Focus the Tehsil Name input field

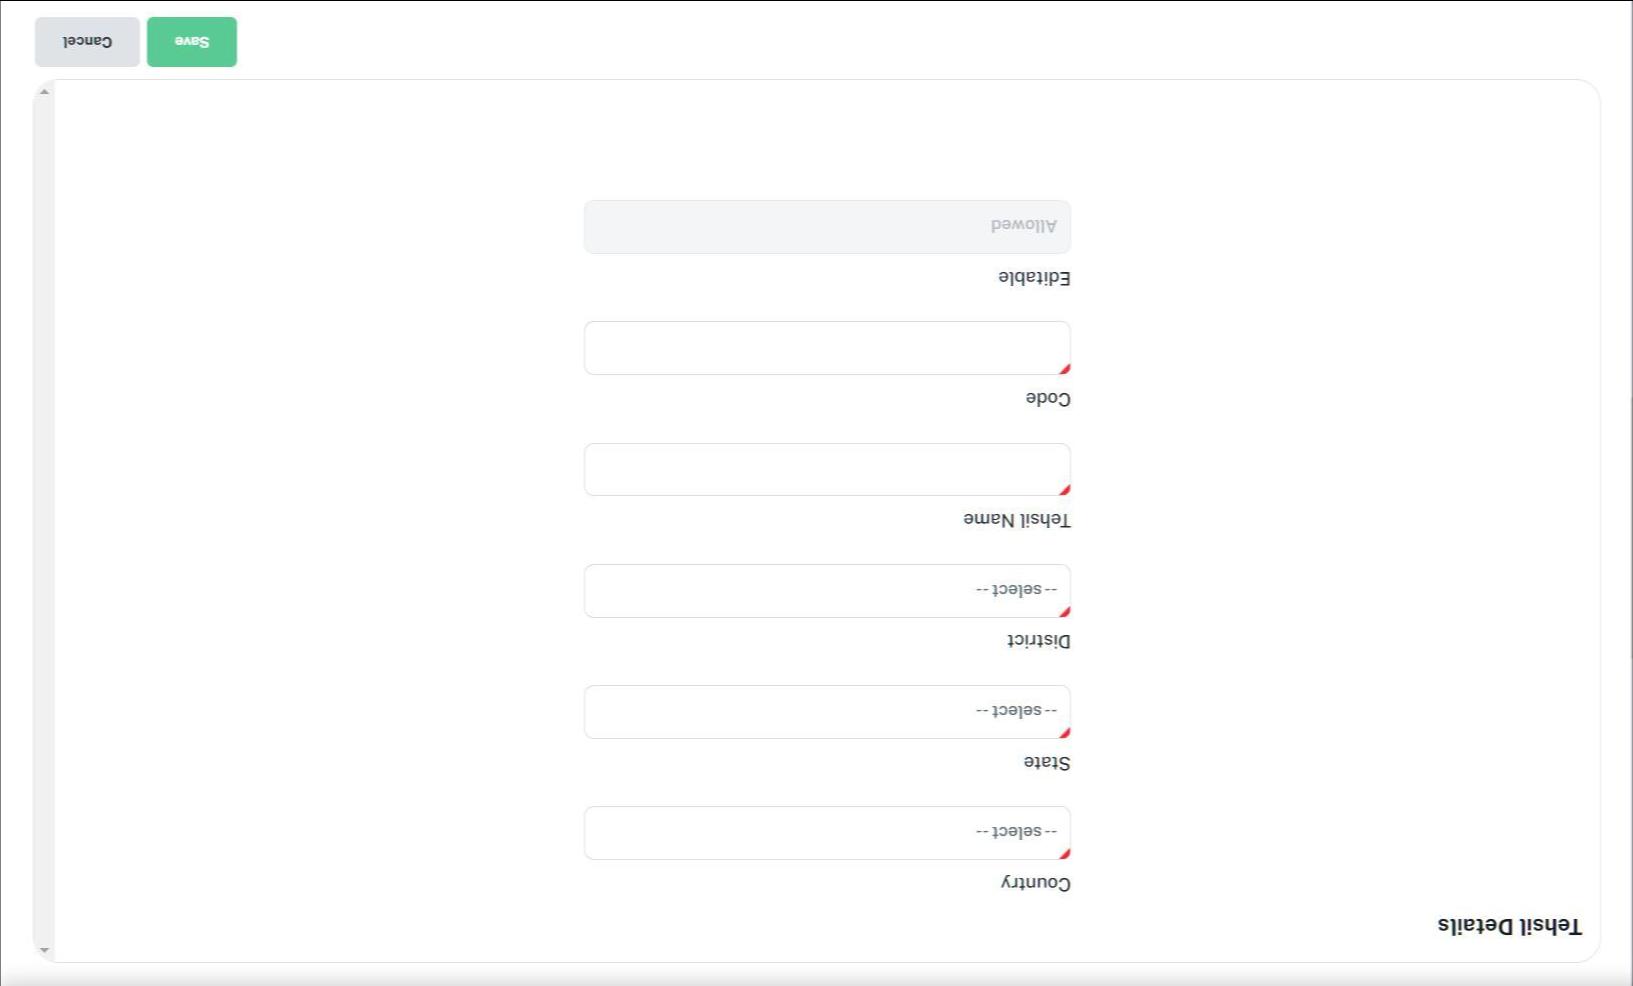(827, 470)
